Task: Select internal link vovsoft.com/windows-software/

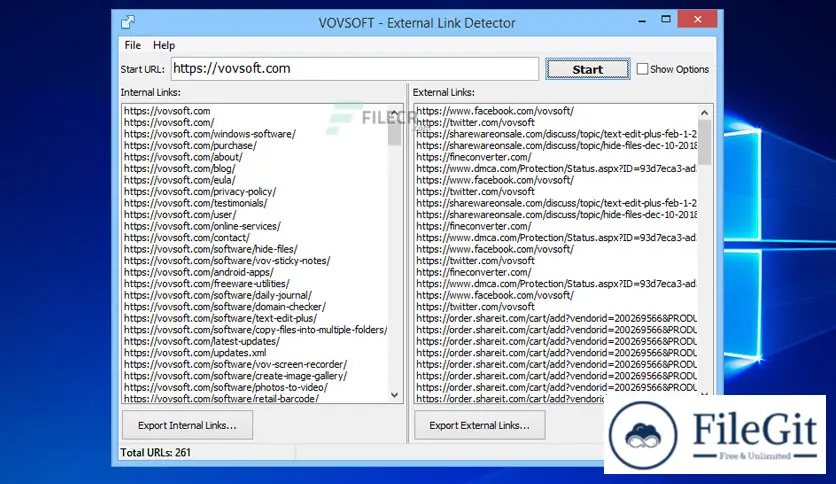Action: point(210,134)
